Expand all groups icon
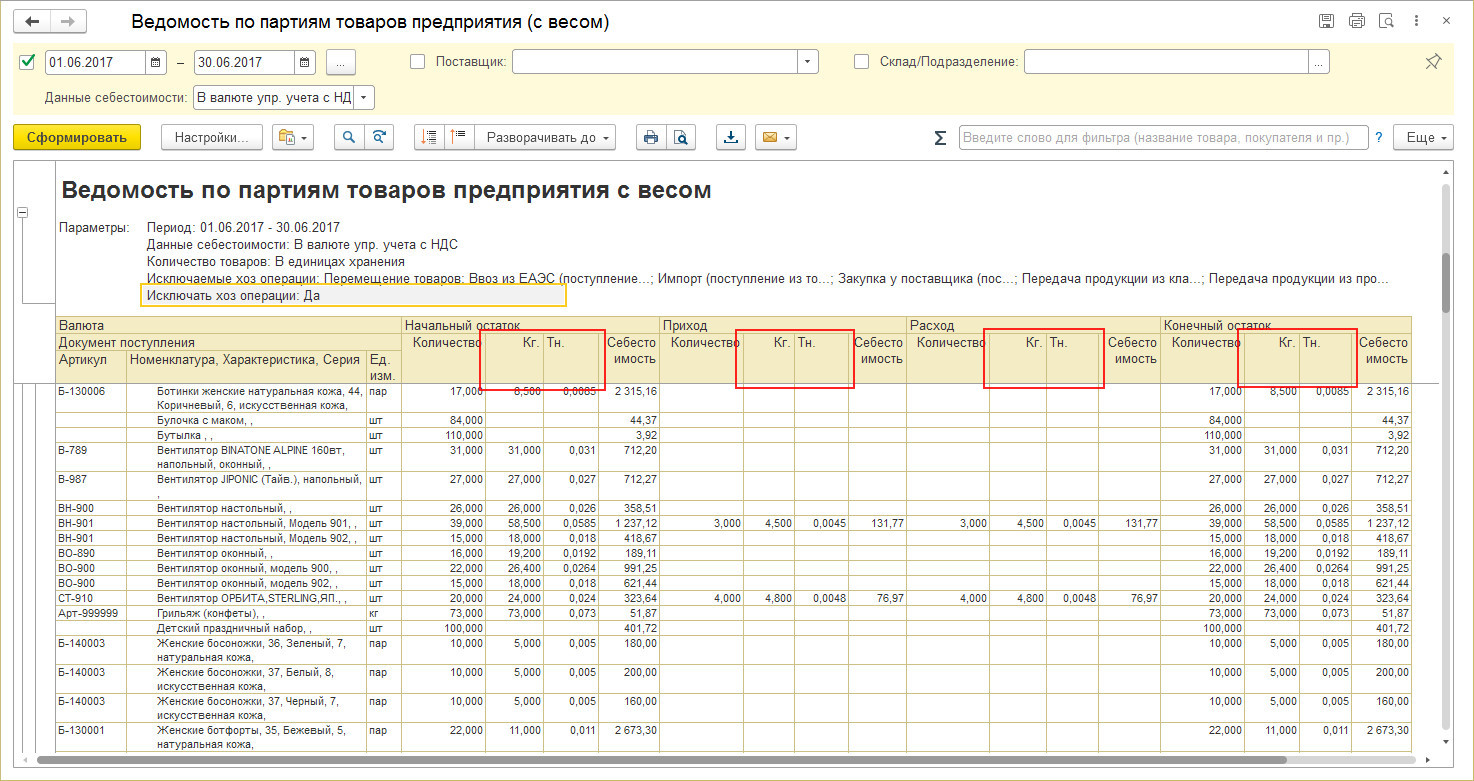 point(459,138)
